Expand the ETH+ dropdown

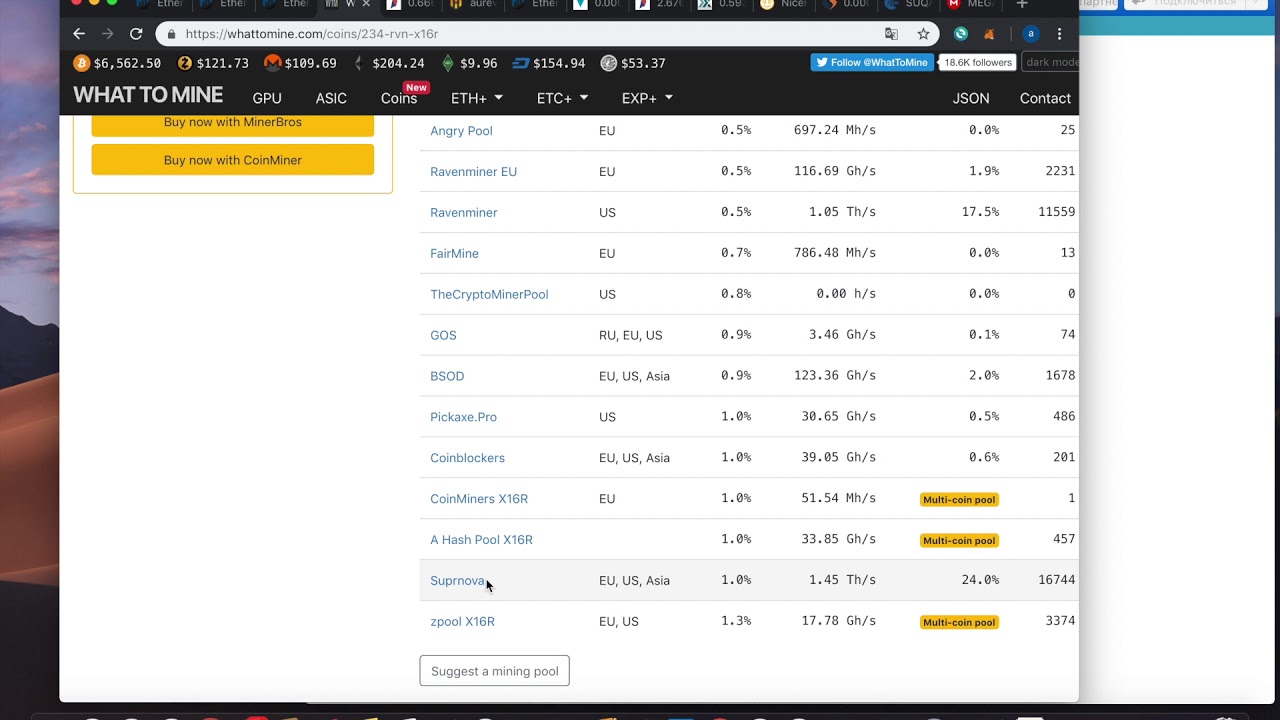coord(477,98)
